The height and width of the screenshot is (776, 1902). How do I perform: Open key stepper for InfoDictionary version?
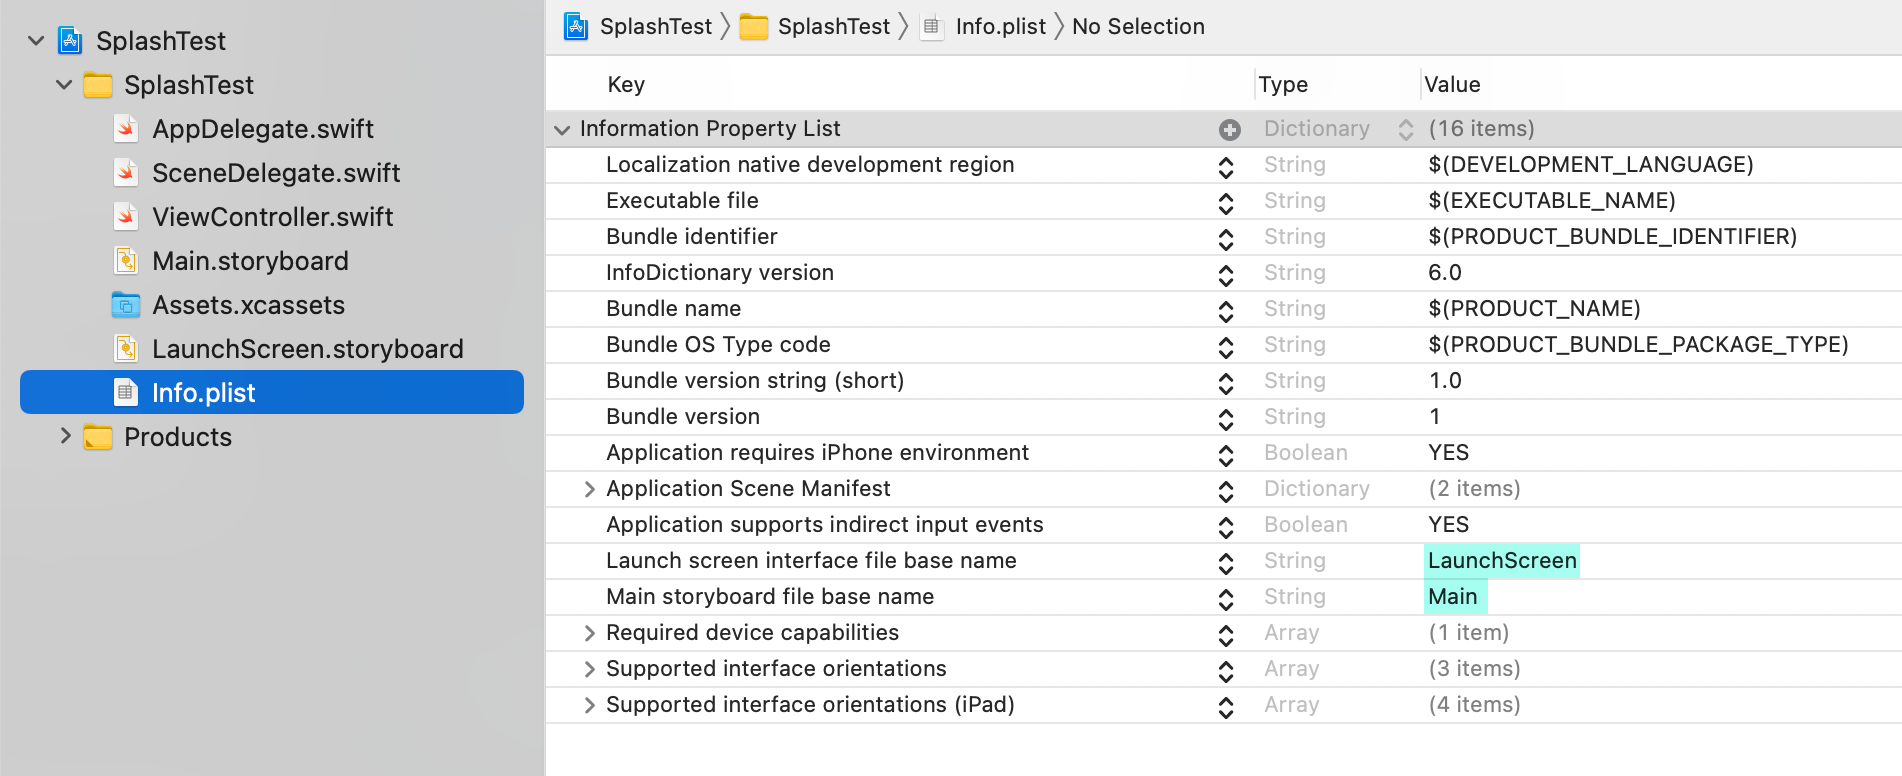(x=1226, y=275)
